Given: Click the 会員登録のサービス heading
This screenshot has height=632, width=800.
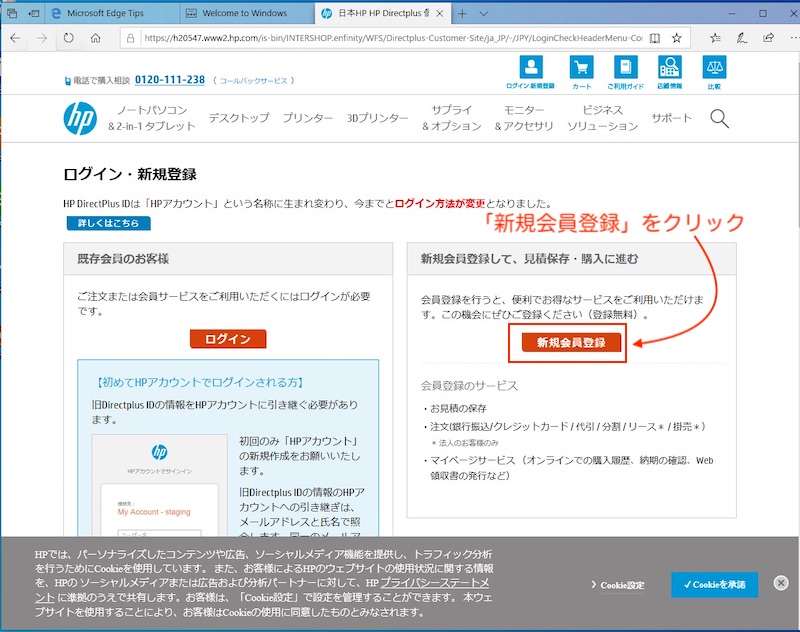Looking at the screenshot, I should pos(469,386).
